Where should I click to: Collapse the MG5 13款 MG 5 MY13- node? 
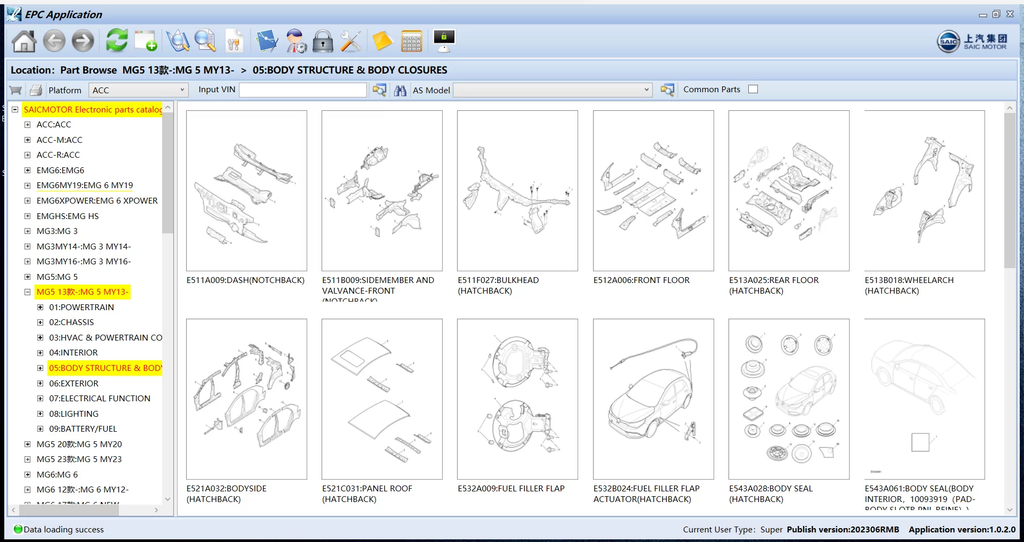[28, 292]
